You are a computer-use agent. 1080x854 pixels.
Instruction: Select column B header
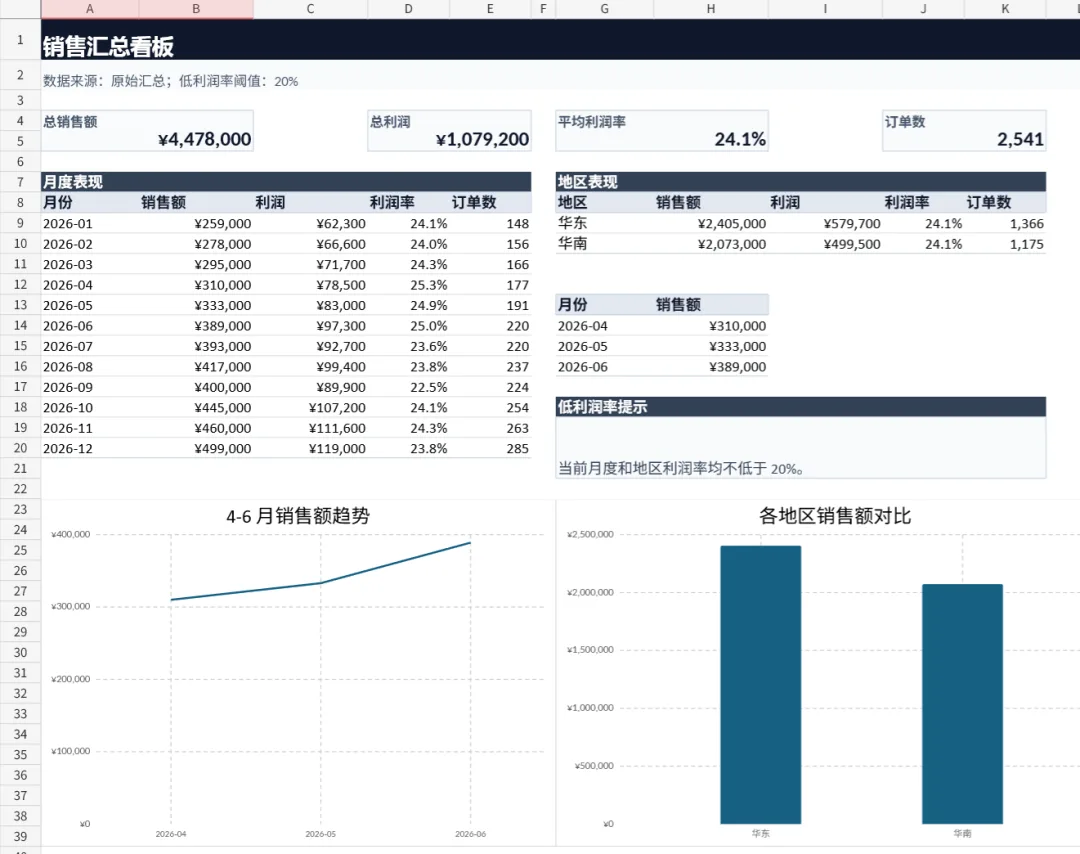tap(196, 9)
